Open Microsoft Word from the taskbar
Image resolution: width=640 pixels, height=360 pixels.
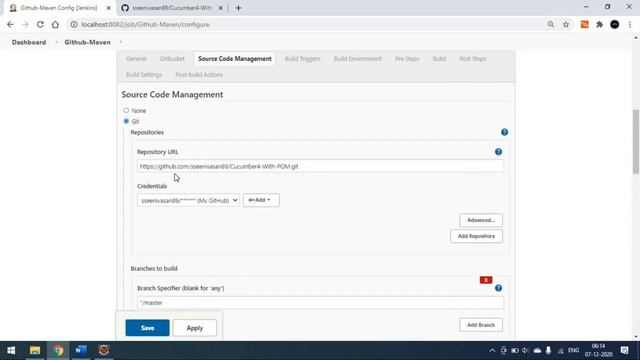point(81,350)
